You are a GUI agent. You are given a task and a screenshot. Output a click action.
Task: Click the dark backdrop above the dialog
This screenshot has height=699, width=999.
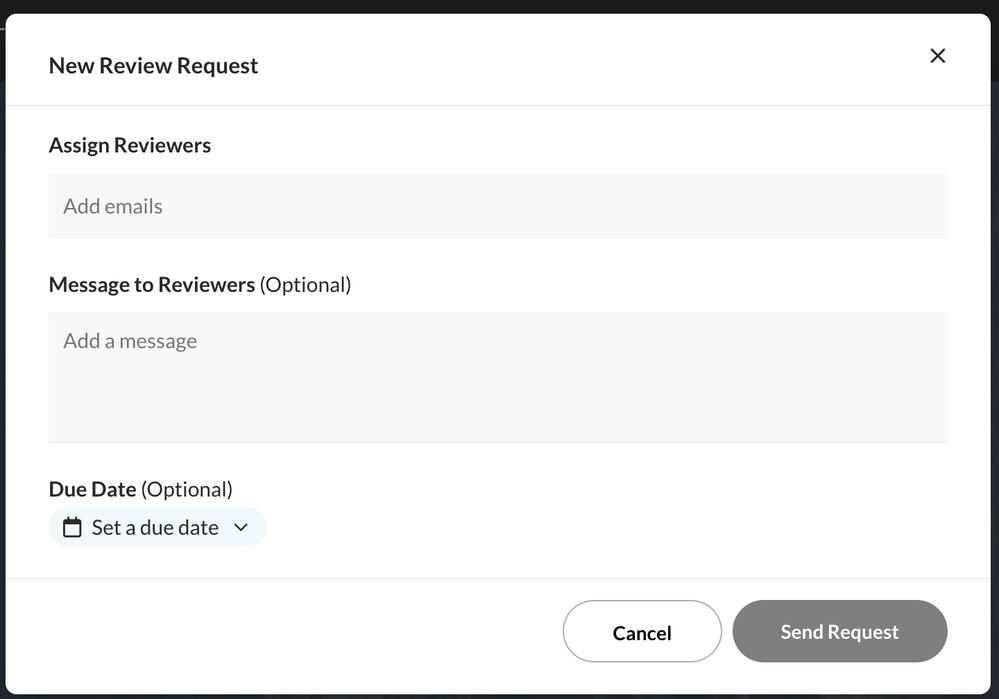[x=500, y=6]
